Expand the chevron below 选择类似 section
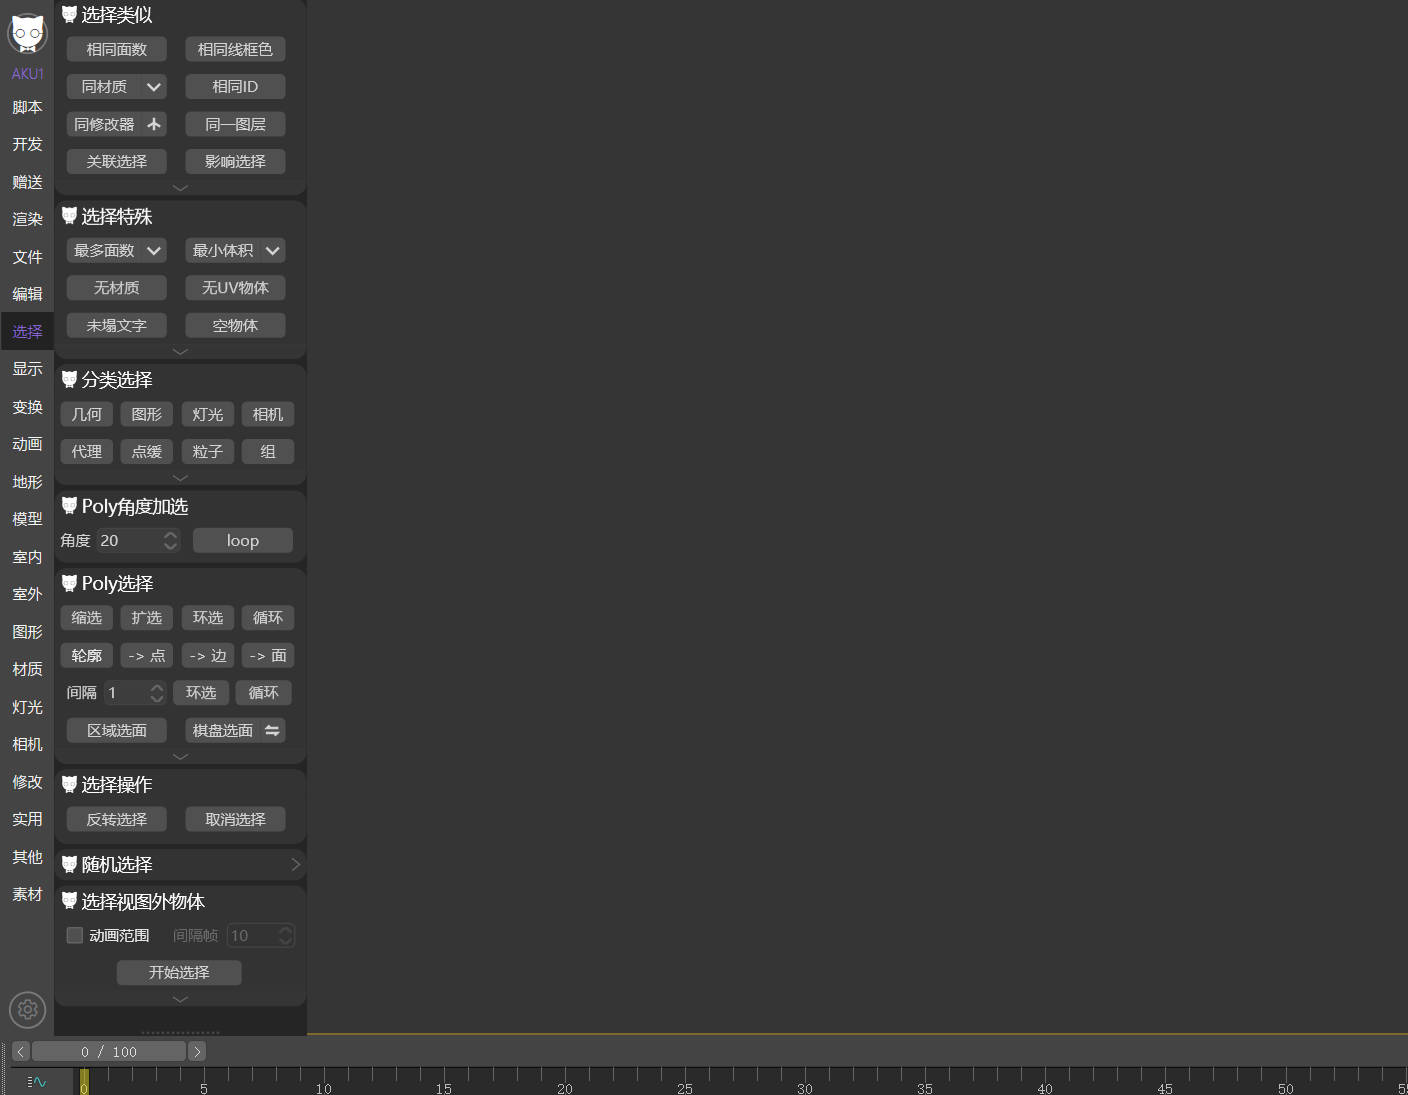 tap(180, 187)
